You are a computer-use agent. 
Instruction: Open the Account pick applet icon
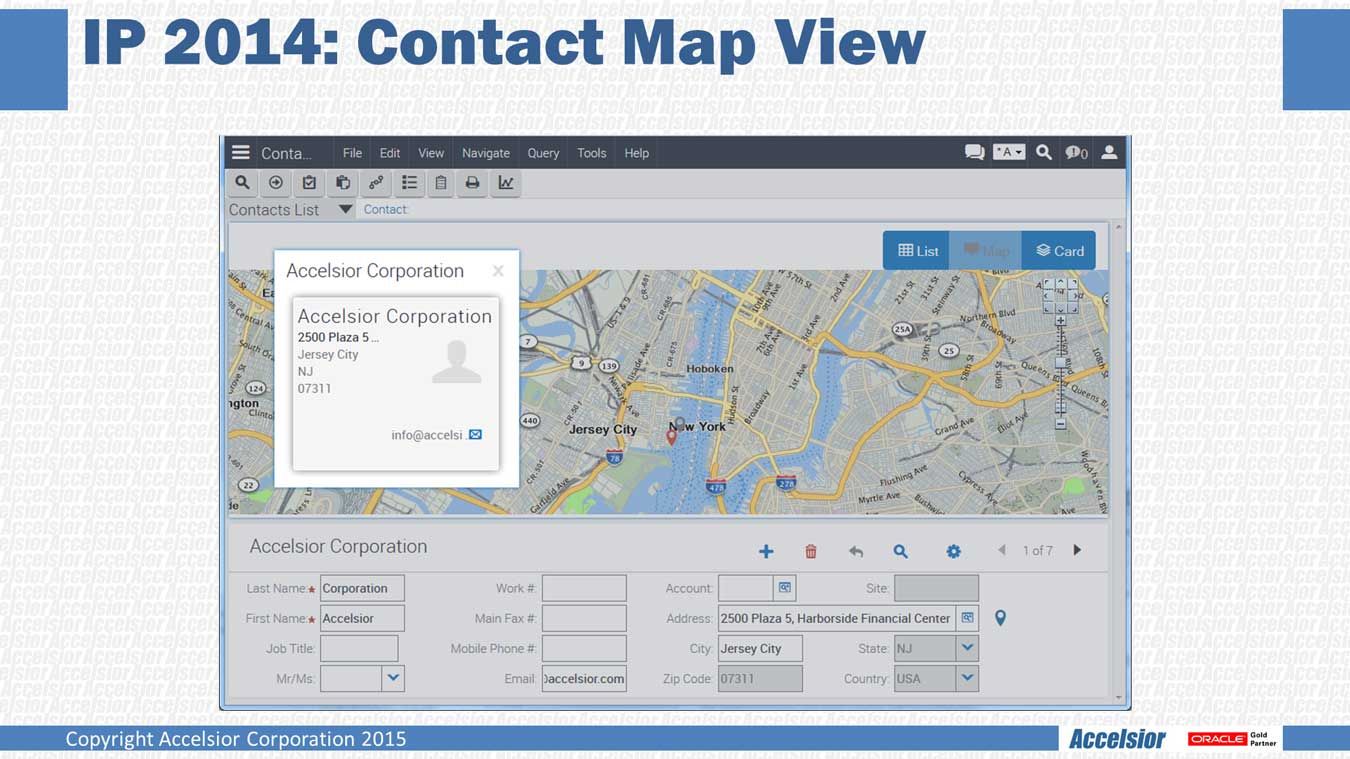coord(785,588)
